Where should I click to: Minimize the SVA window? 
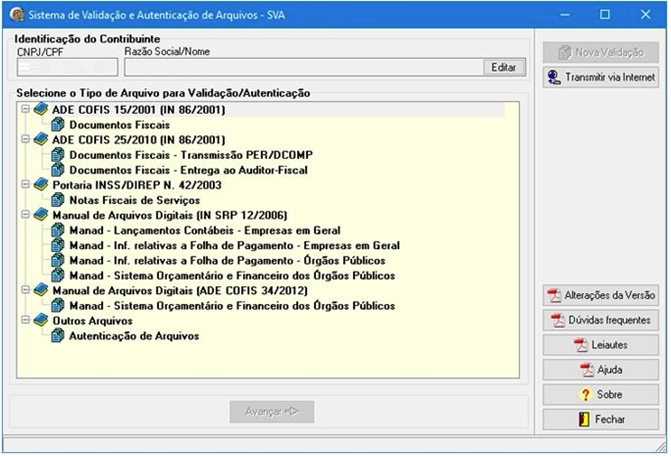565,15
